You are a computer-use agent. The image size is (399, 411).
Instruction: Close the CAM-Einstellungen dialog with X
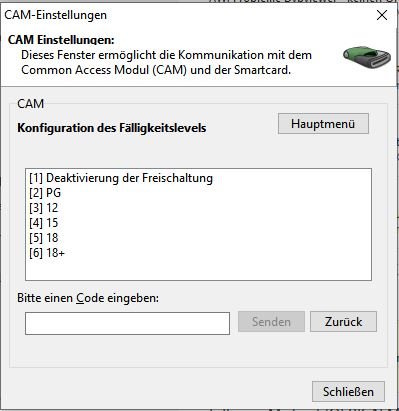point(382,15)
